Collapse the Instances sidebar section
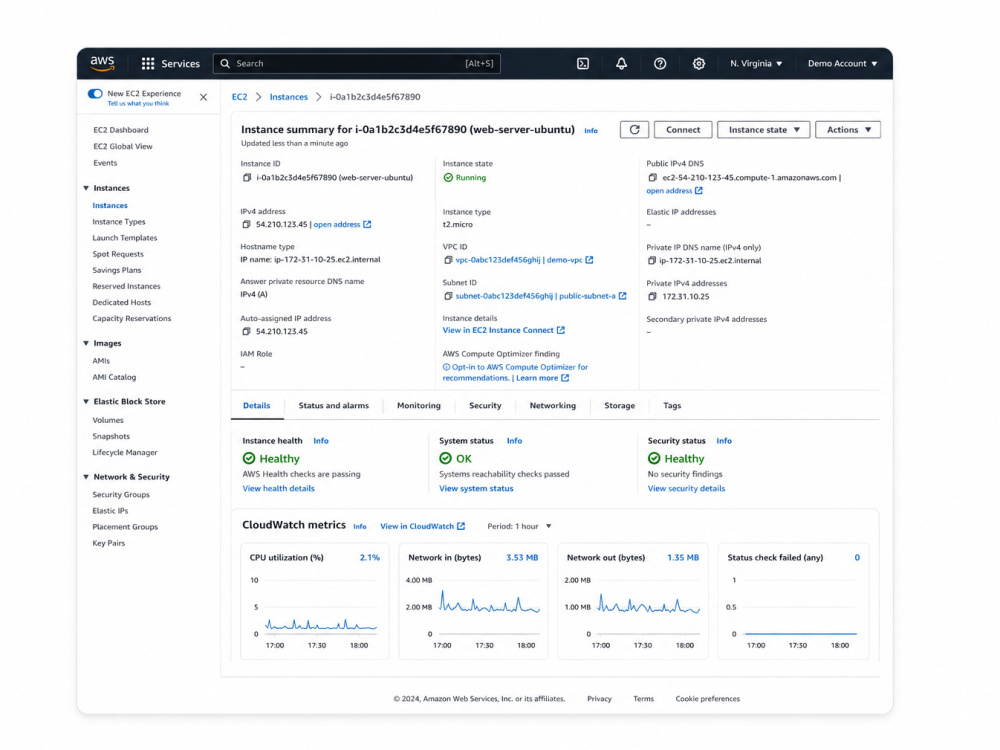This screenshot has width=1000, height=750. point(86,188)
